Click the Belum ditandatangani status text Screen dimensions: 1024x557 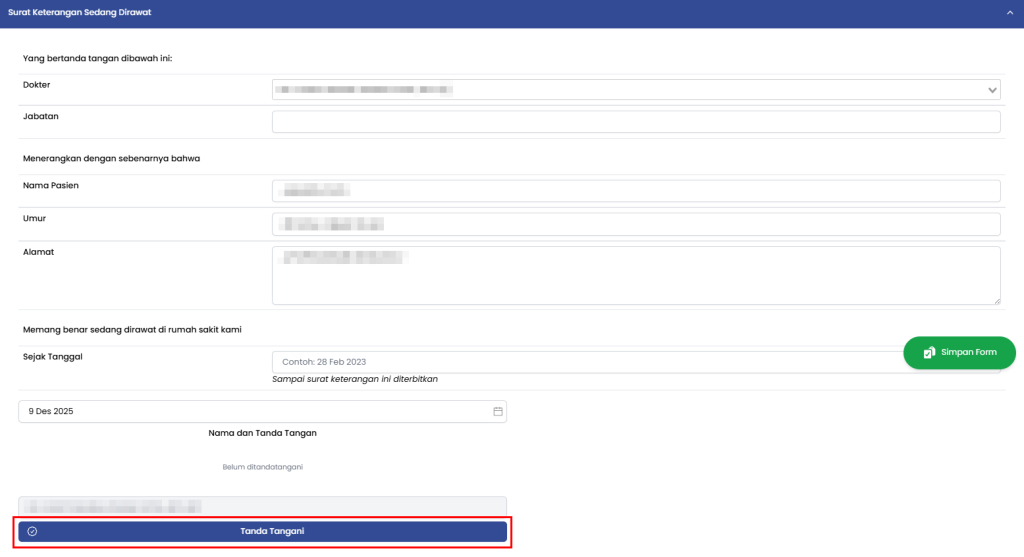pos(262,467)
